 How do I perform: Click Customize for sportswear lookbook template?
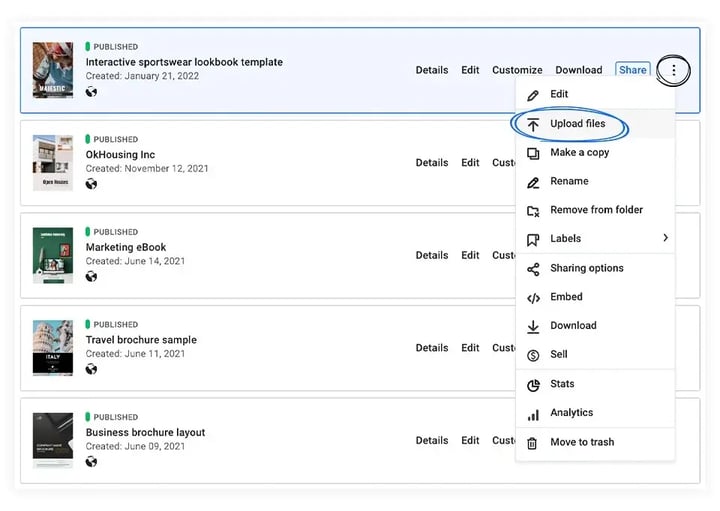coord(517,70)
